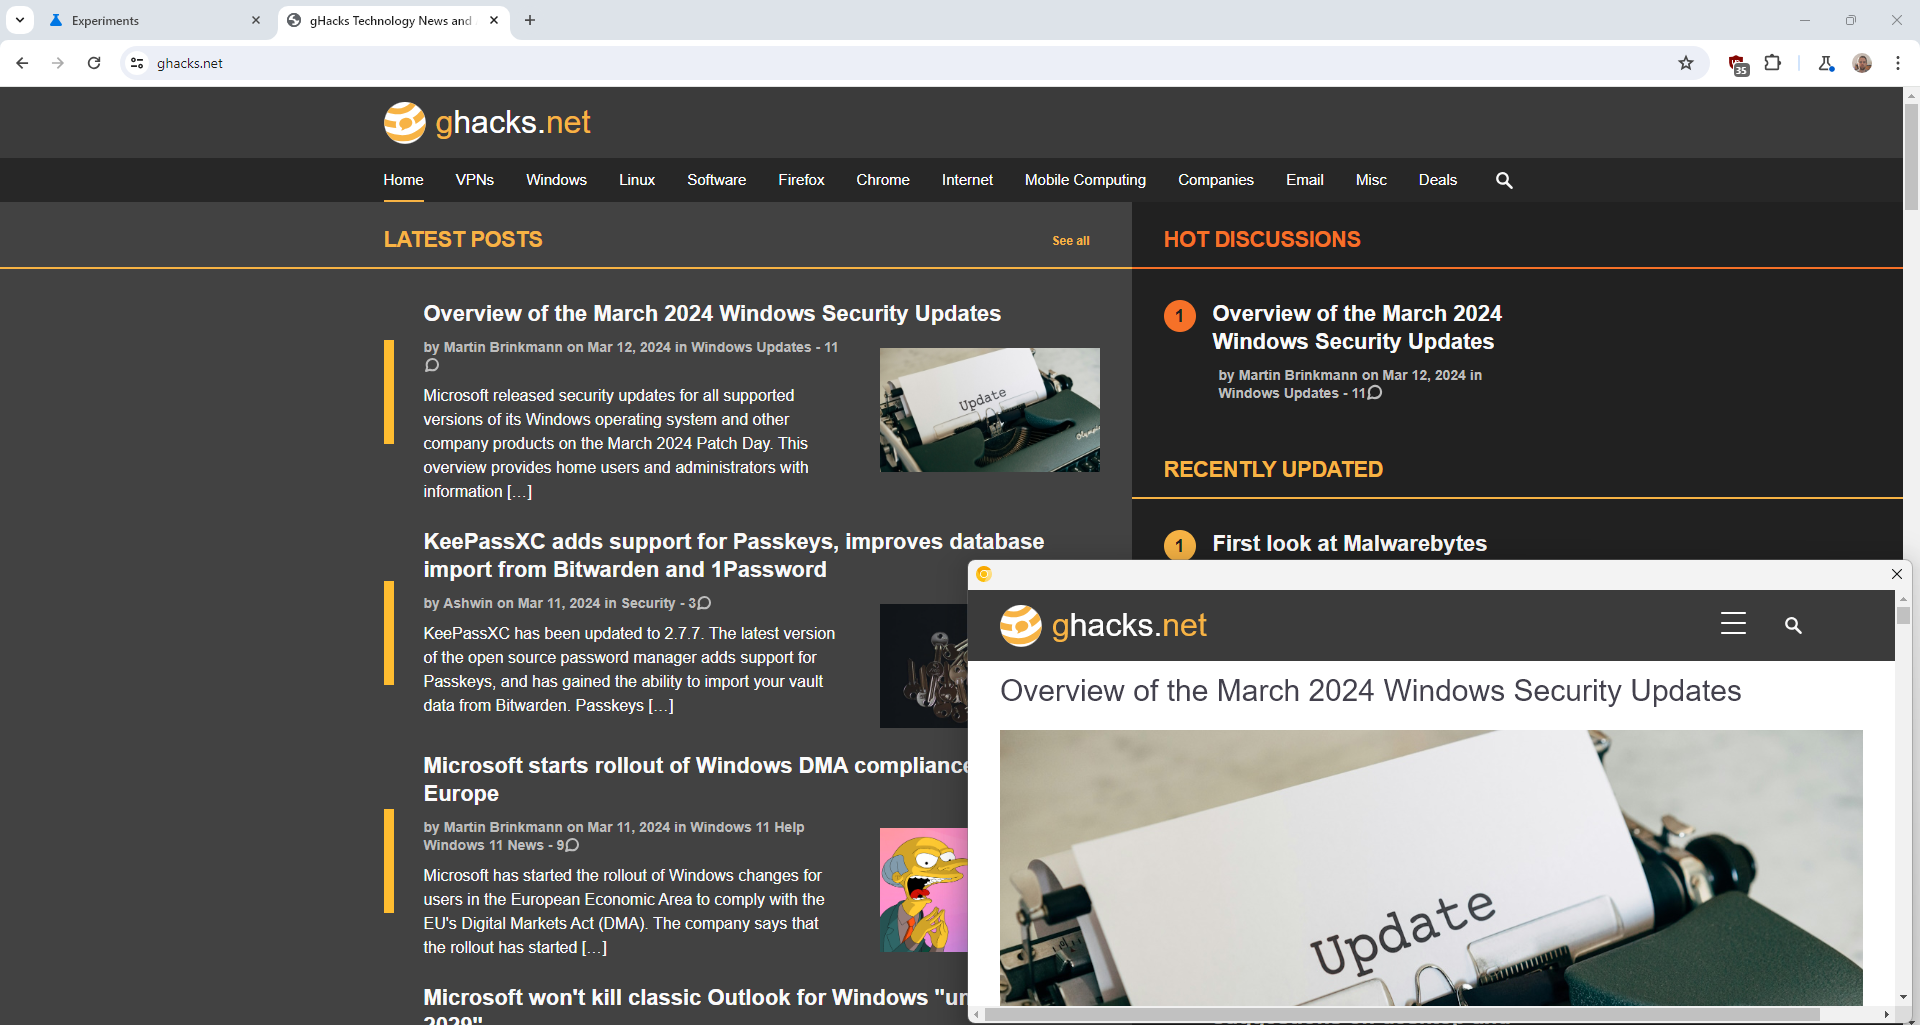This screenshot has height=1025, width=1920.
Task: Click the large Update typewriter image in preview
Action: click(1431, 868)
